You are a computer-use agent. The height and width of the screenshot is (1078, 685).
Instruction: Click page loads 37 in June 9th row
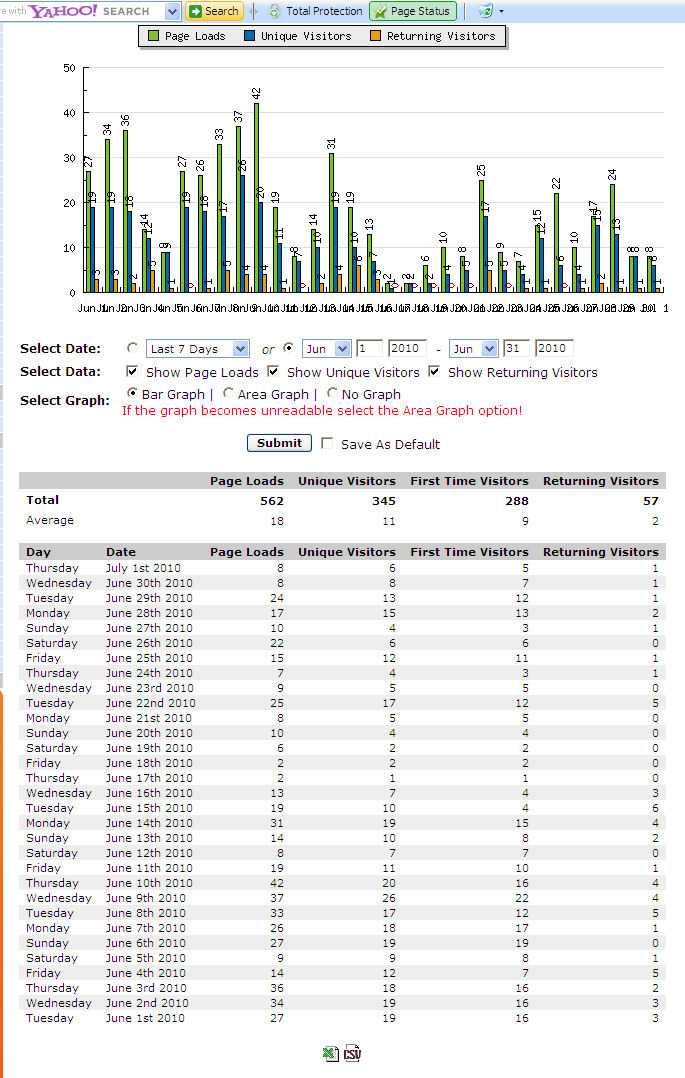click(x=277, y=898)
